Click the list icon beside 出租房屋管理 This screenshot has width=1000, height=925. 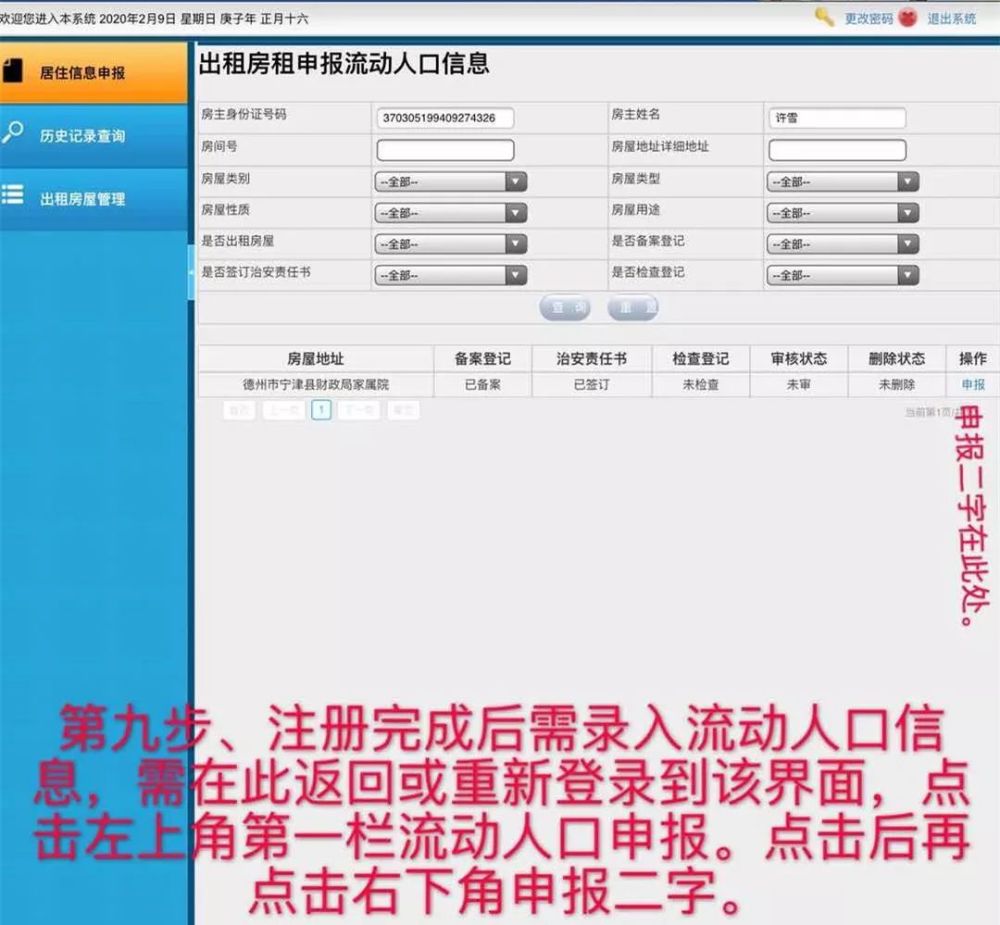click(x=12, y=195)
